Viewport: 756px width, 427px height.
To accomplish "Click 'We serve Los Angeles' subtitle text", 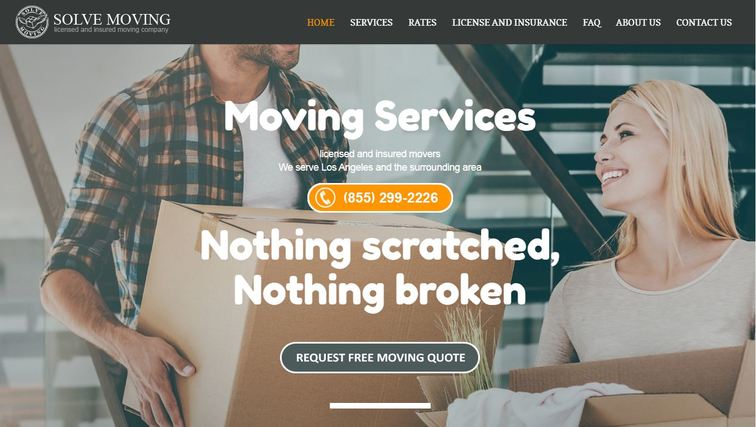I will [380, 167].
